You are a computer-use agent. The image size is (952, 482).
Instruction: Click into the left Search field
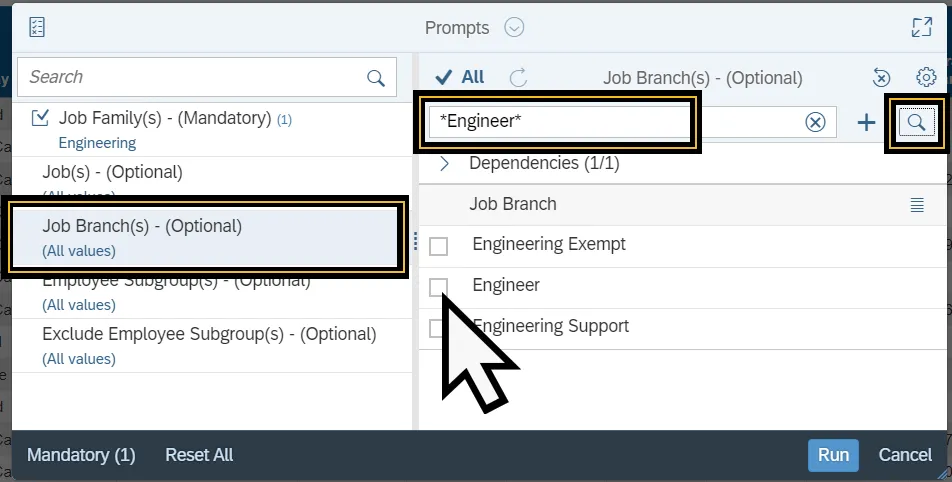click(190, 78)
